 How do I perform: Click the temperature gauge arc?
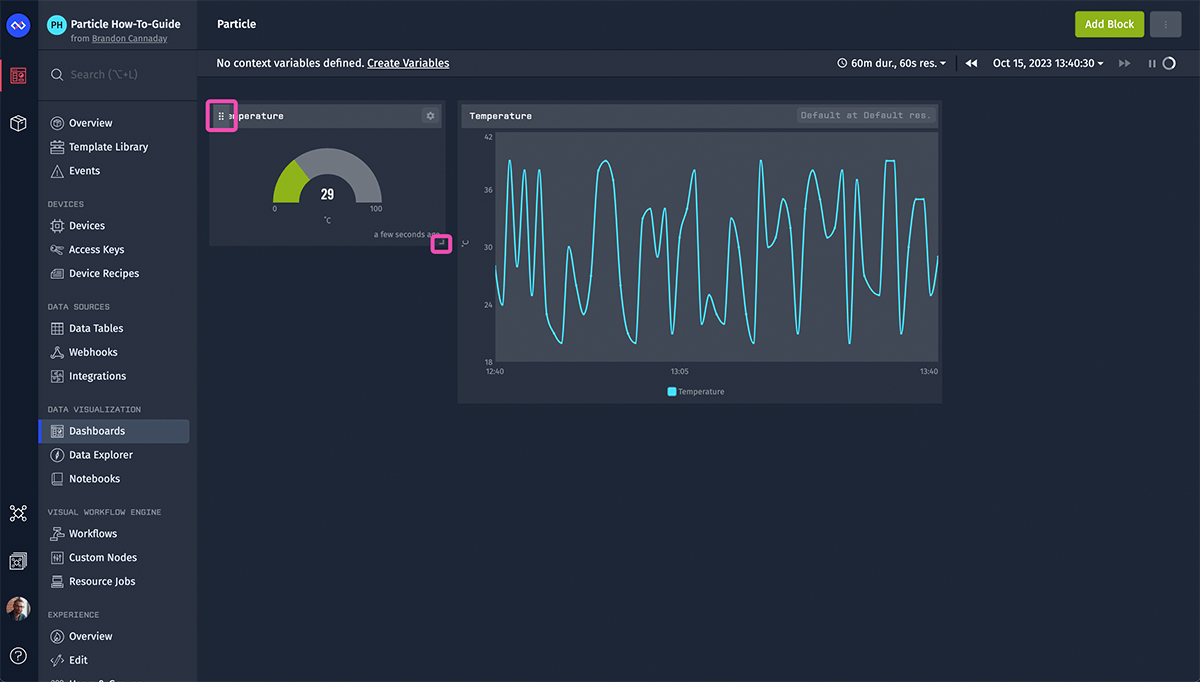(x=328, y=175)
